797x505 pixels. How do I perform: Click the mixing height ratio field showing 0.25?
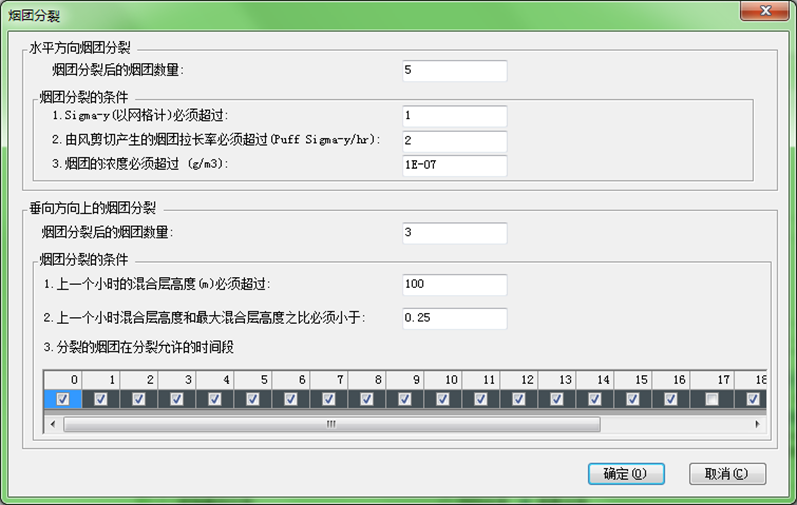455,318
